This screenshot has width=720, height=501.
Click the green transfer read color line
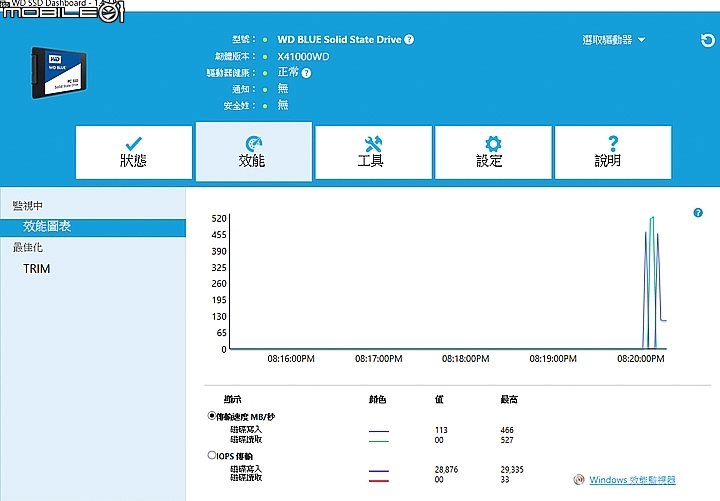point(379,441)
